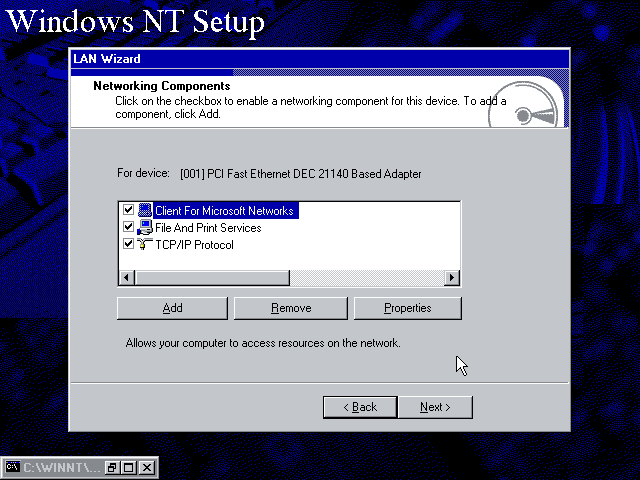
Task: Click the TCP/IP Protocol network icon
Action: pyautogui.click(x=145, y=244)
